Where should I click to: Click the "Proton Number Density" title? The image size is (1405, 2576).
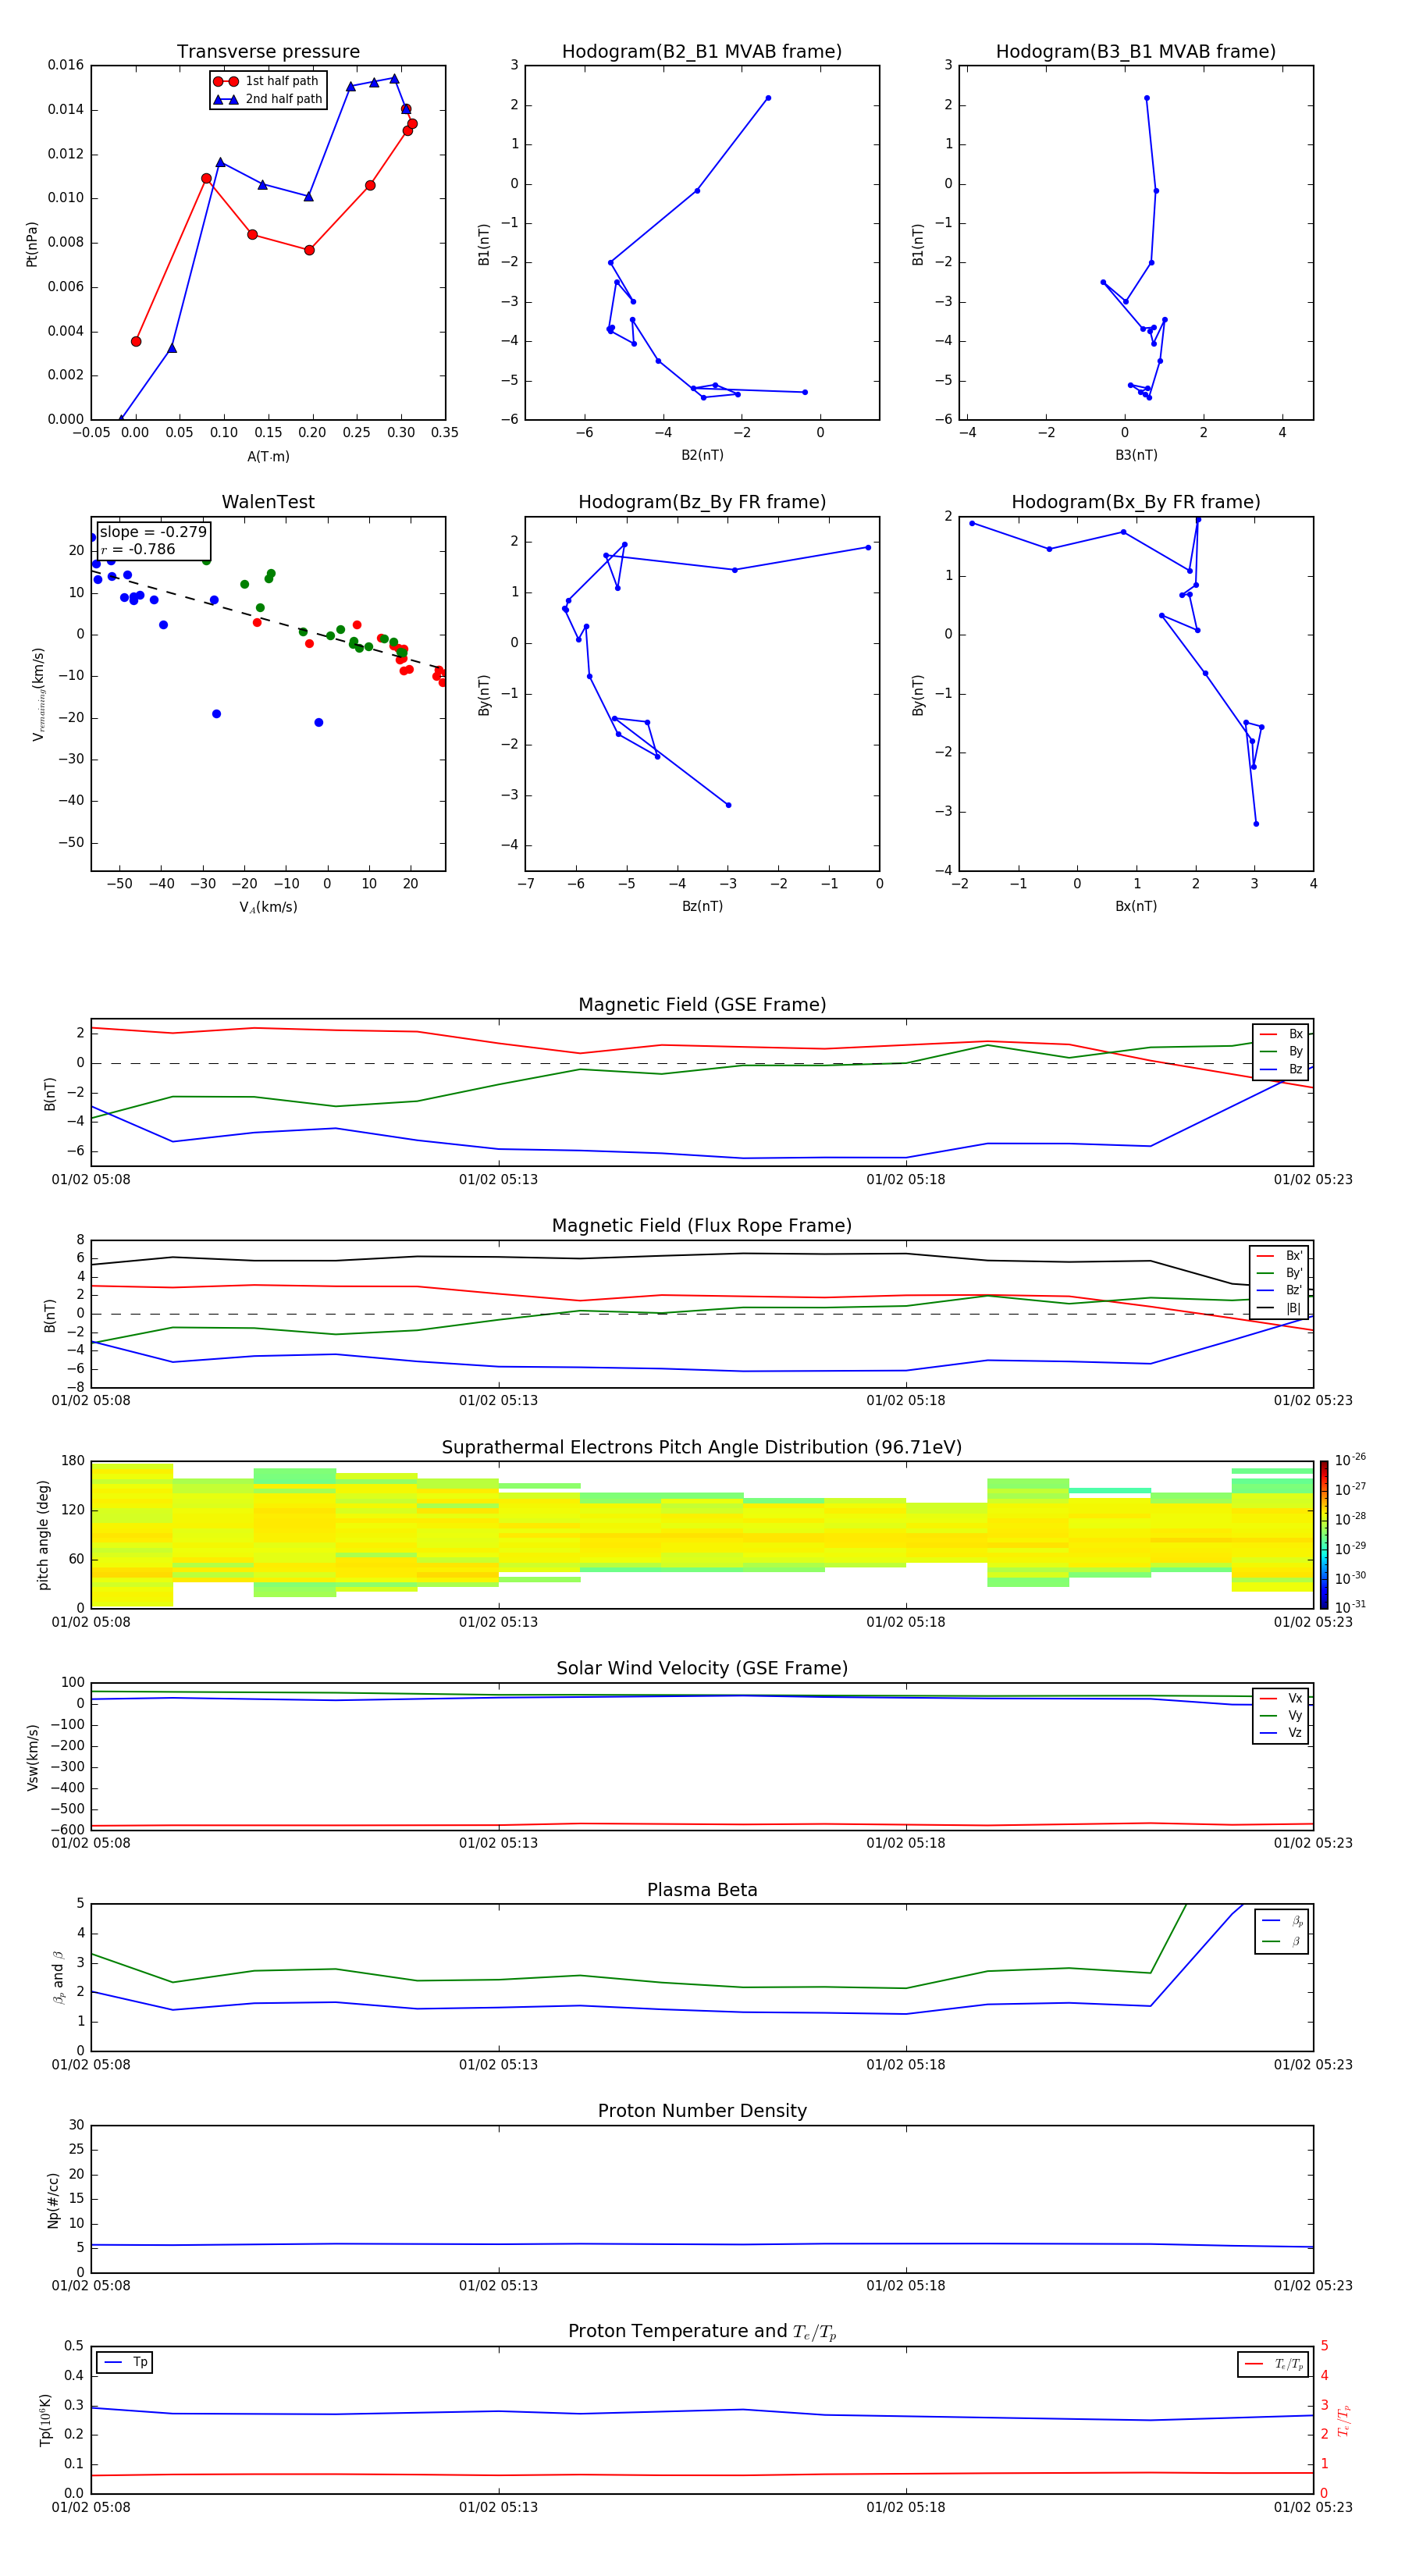coord(701,2111)
